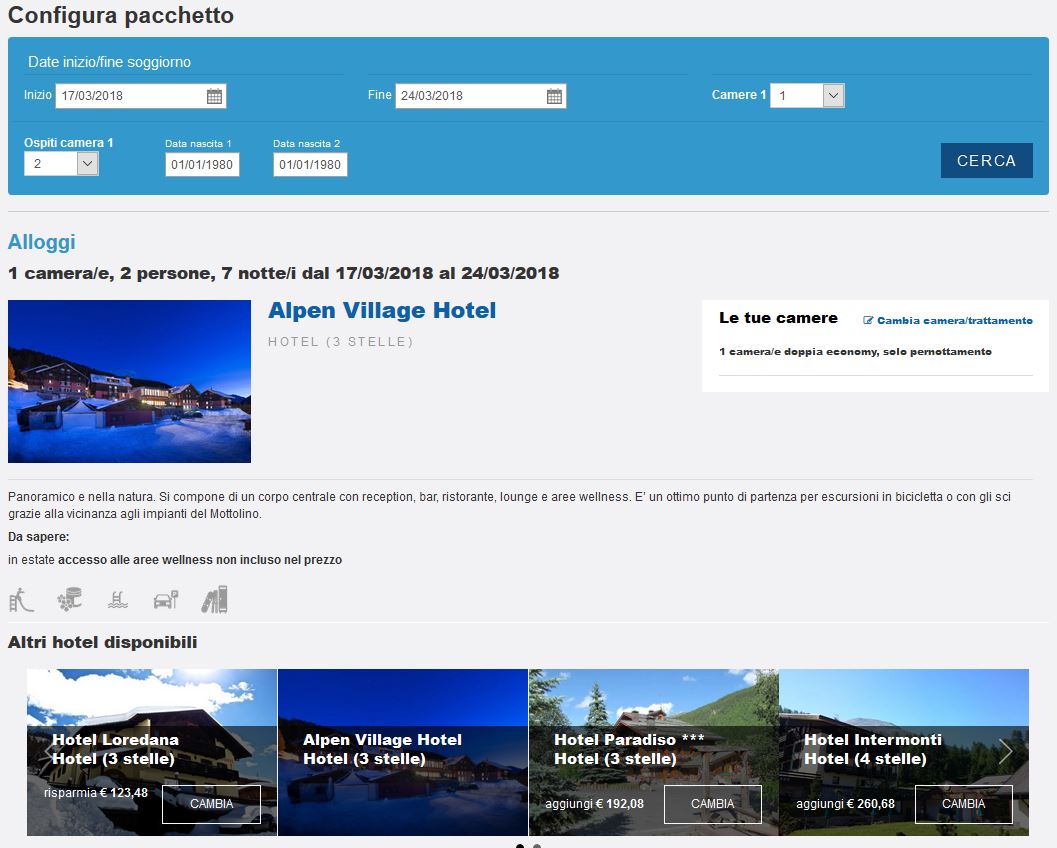Click CAMBIA on Hotel Paradiso card
The image size is (1057, 848).
coord(713,804)
